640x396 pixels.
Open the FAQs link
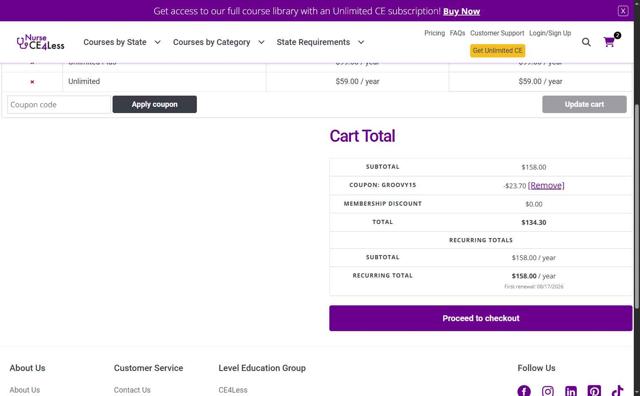457,33
